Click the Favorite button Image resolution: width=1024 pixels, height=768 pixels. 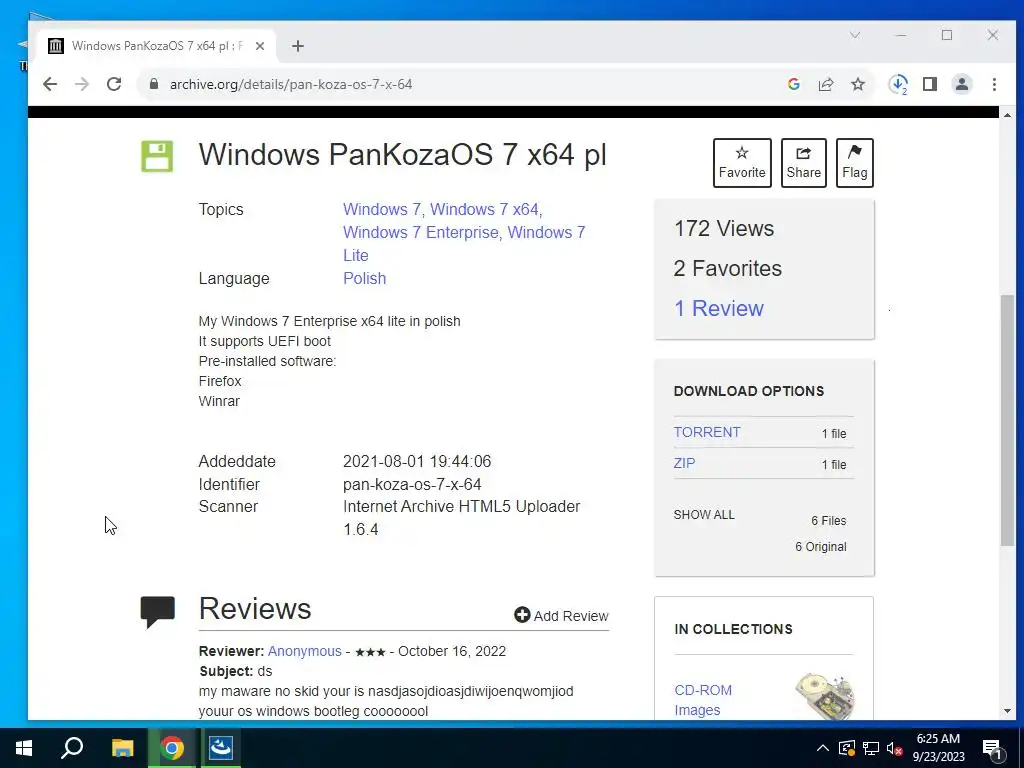(x=742, y=163)
